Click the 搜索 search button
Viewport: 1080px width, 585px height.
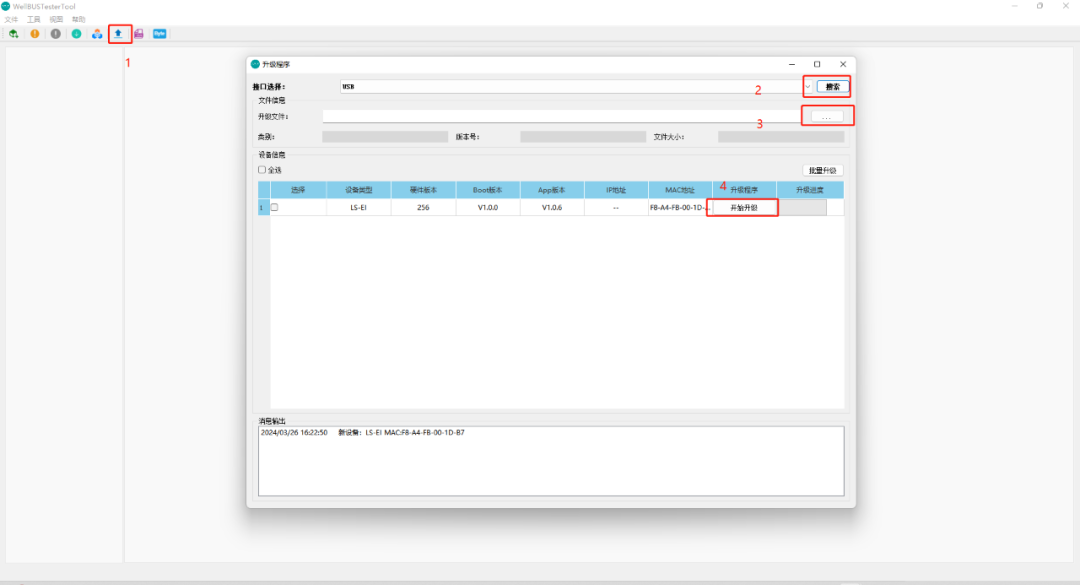[x=833, y=87]
